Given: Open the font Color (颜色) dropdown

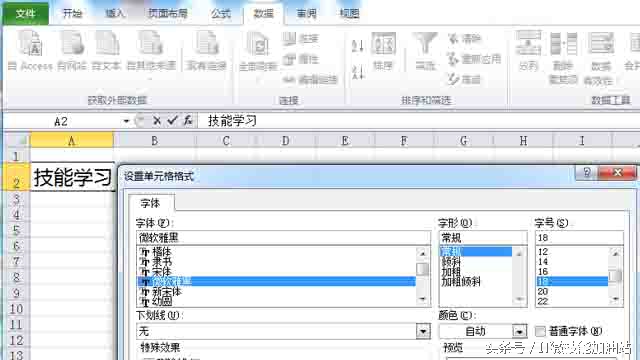Looking at the screenshot, I should [x=520, y=331].
